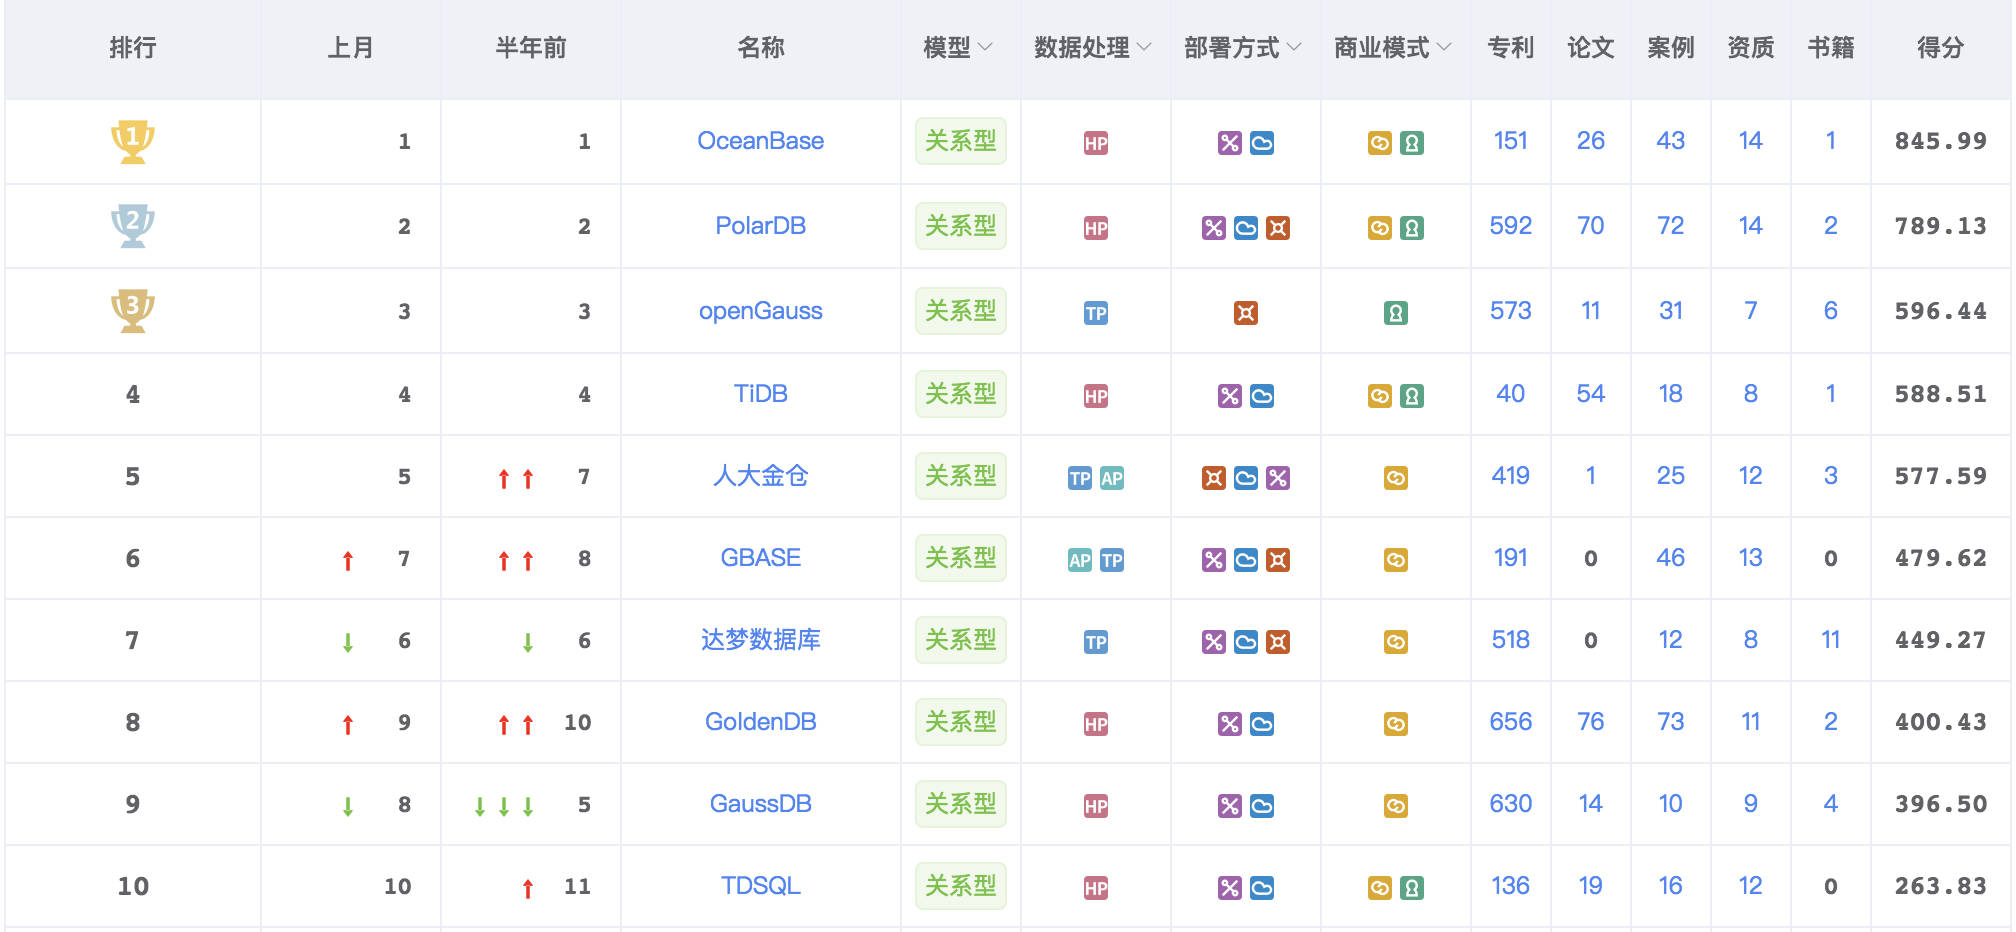
Task: Click the 关系型 tag in the TiDB row
Action: [x=961, y=394]
